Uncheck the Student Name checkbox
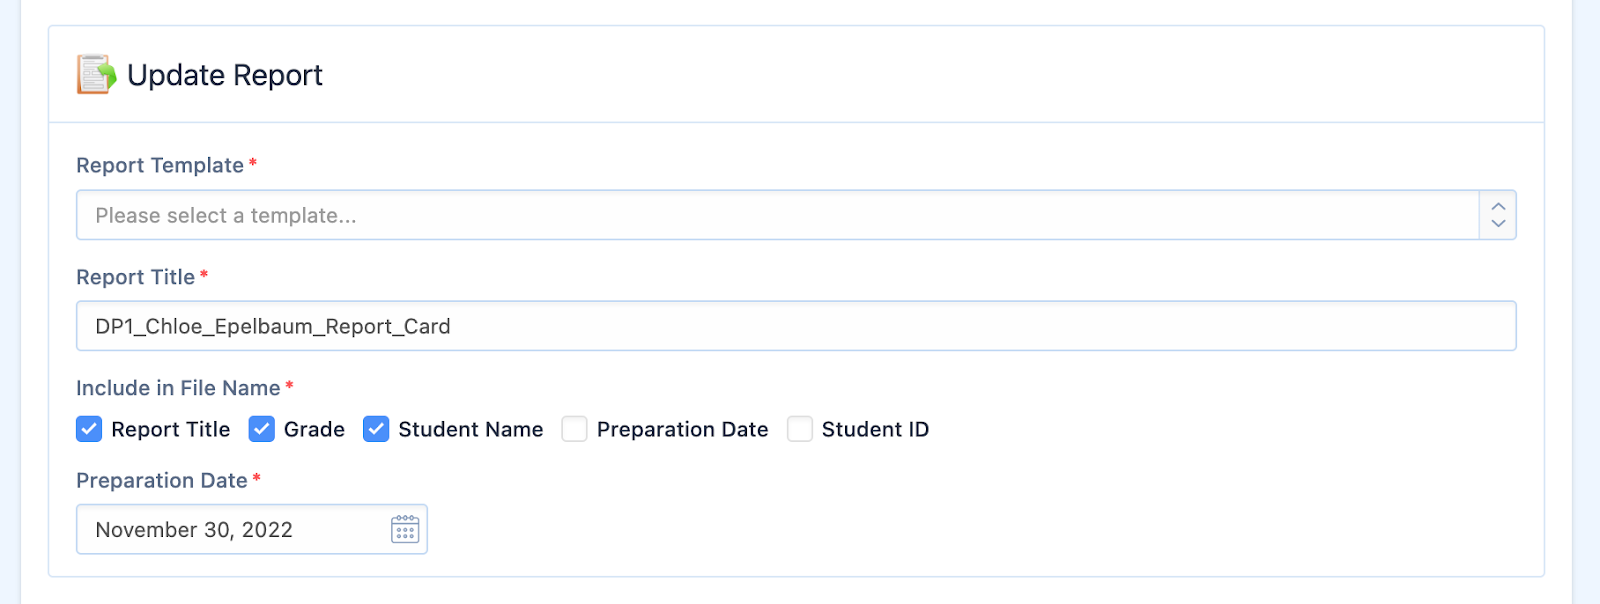 click(376, 429)
